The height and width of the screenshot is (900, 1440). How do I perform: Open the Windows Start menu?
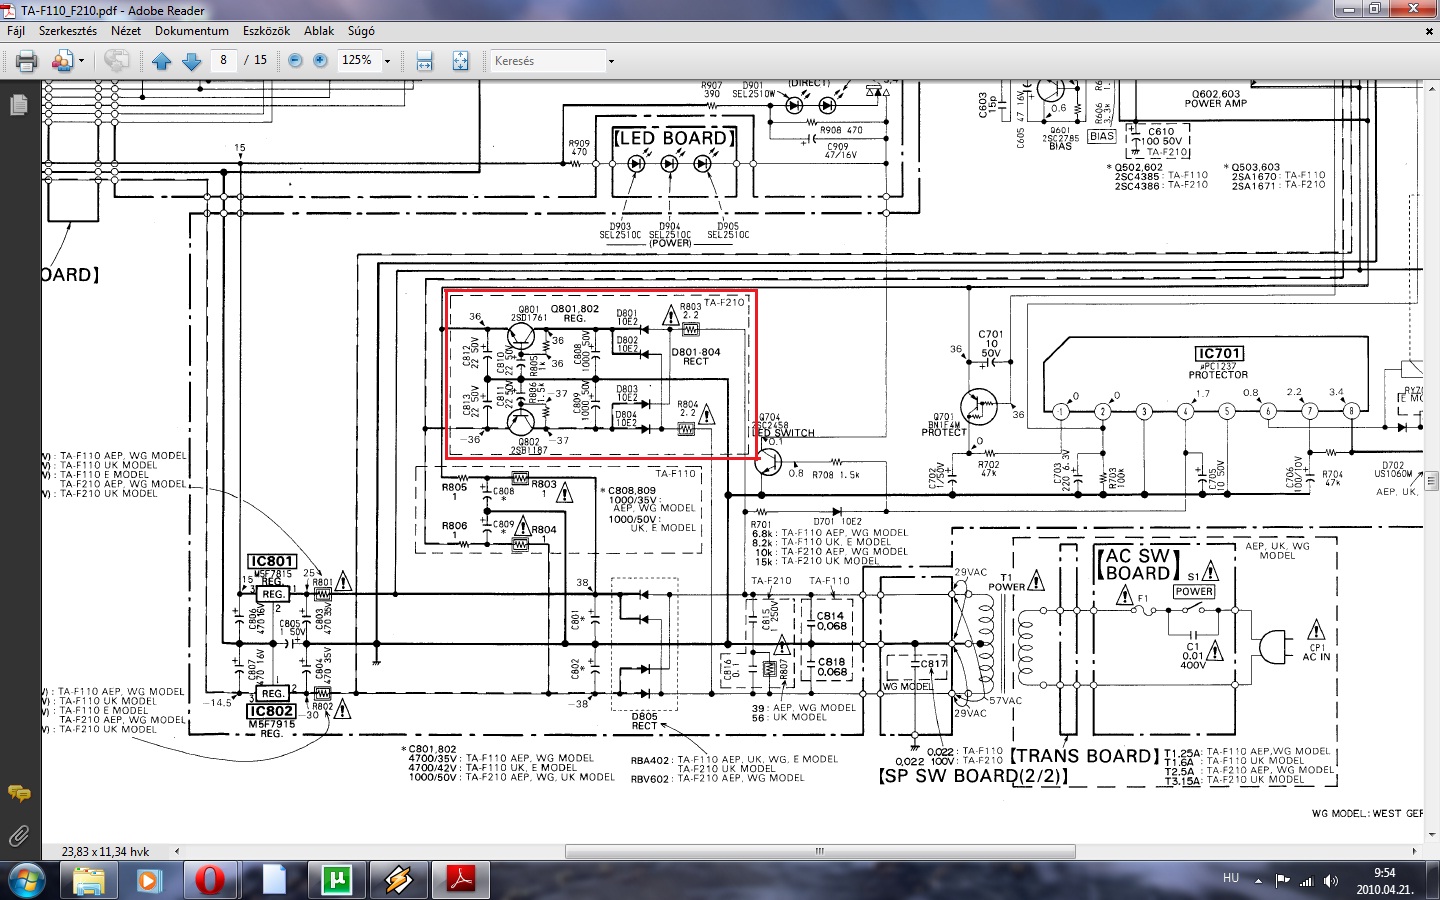click(25, 880)
